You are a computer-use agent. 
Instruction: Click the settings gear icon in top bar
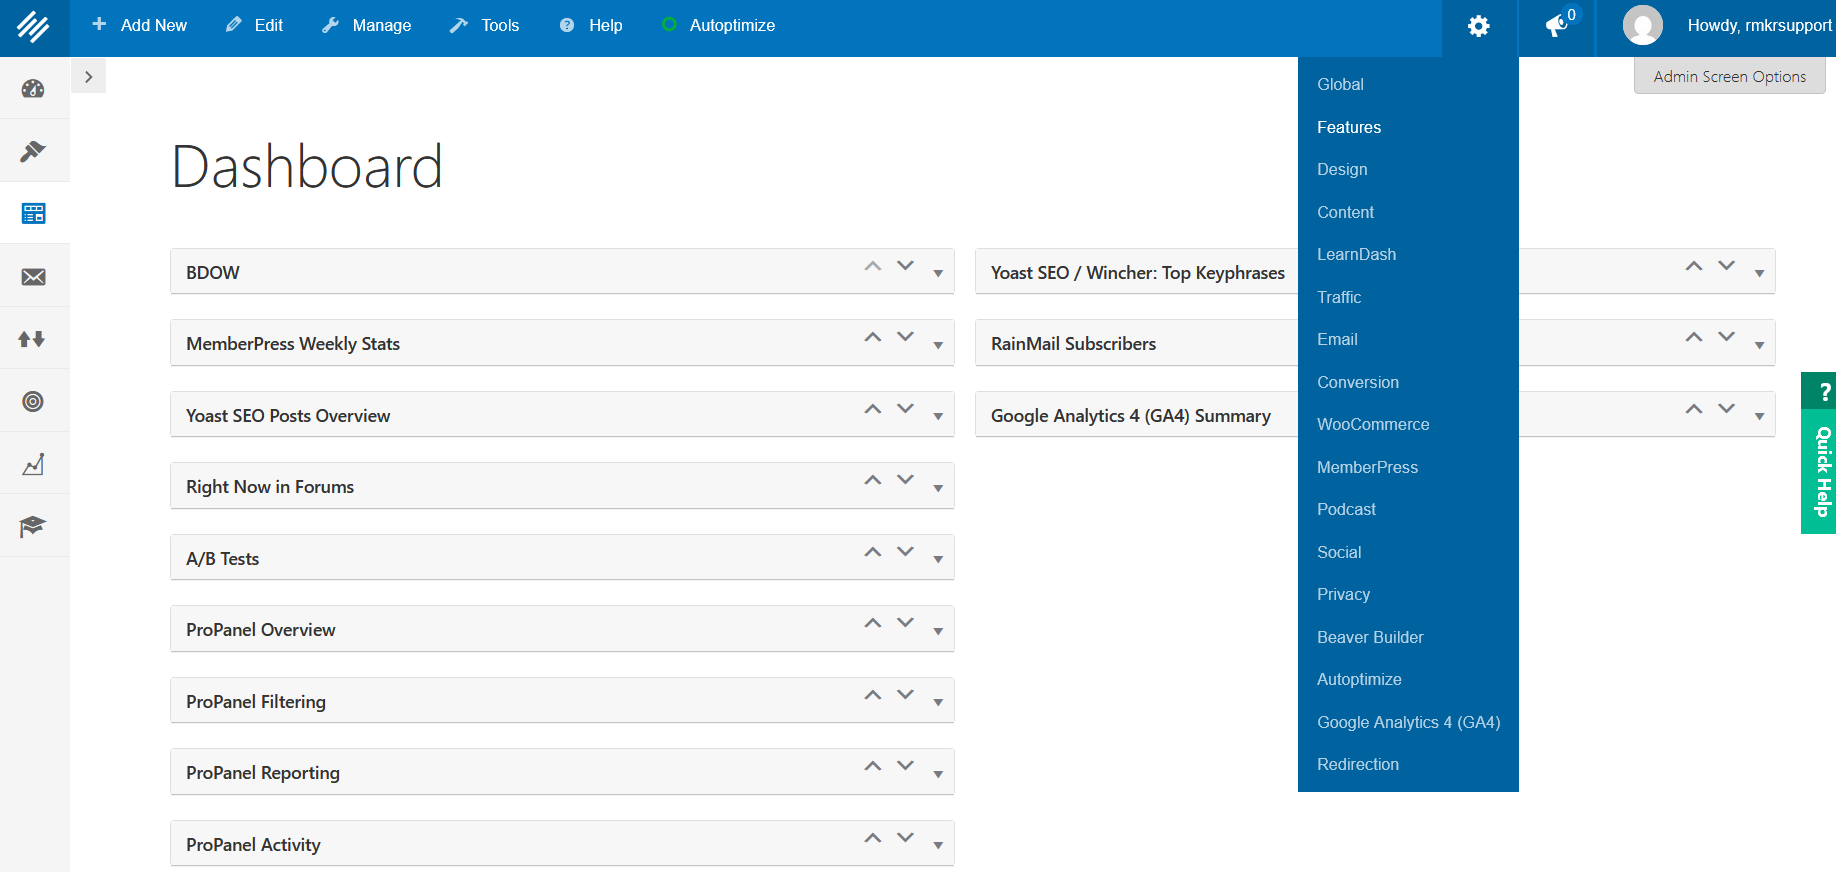point(1478,27)
